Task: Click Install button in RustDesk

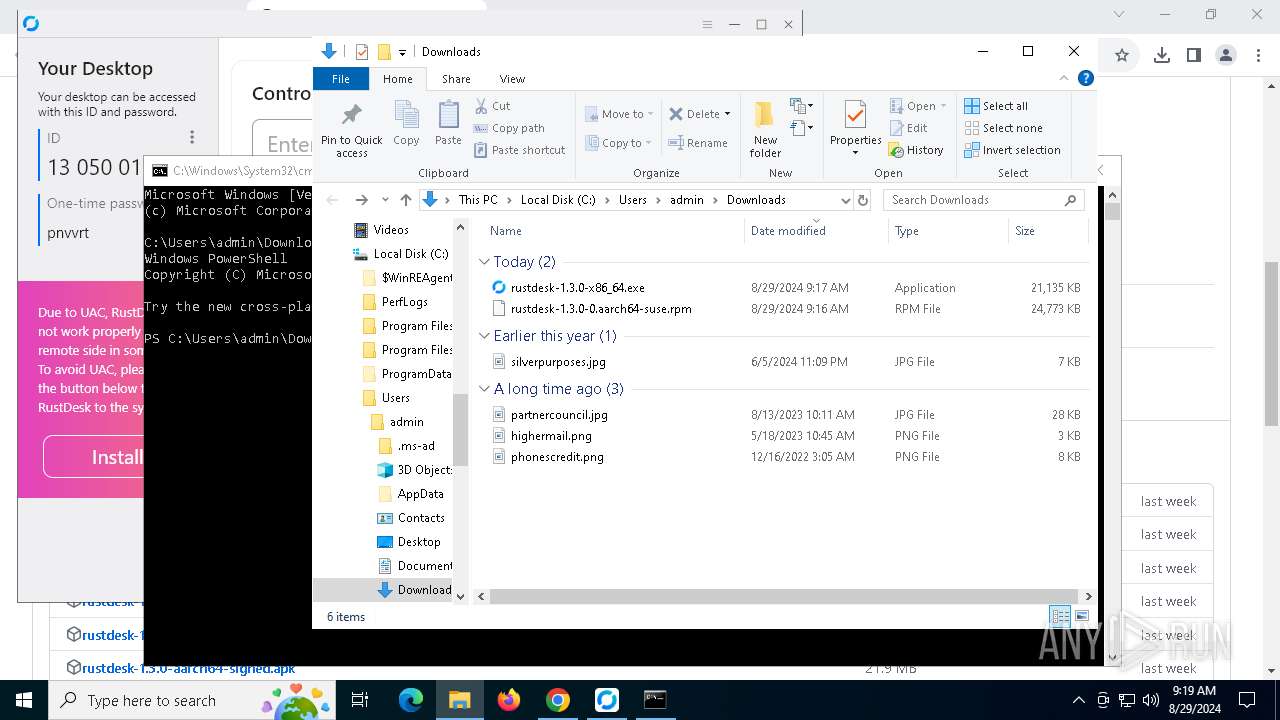Action: [117, 457]
